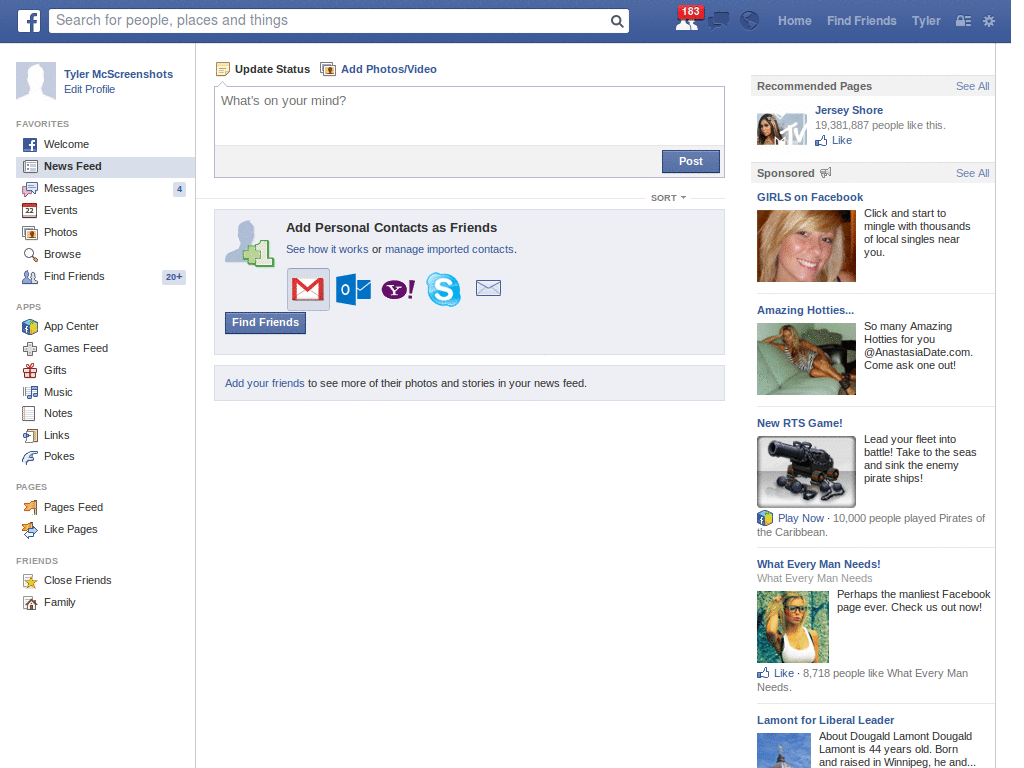This screenshot has width=1024, height=768.
Task: Select the other email envelope icon
Action: pos(488,288)
